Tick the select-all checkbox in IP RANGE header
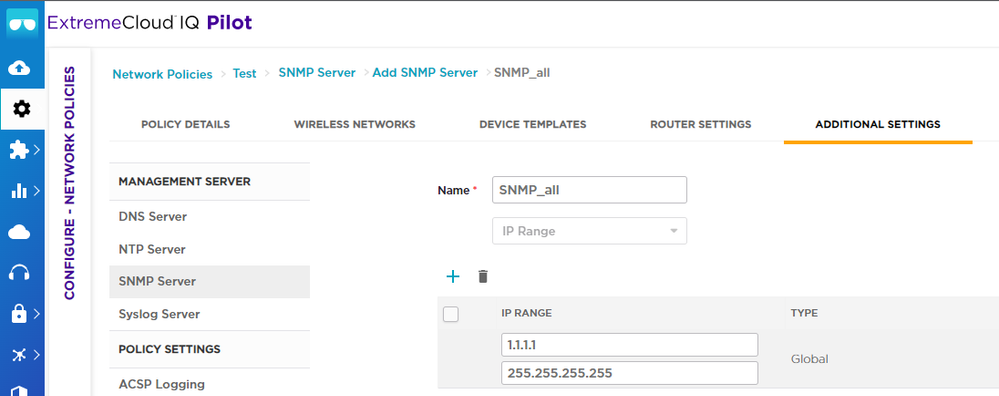The image size is (999, 396). (450, 314)
